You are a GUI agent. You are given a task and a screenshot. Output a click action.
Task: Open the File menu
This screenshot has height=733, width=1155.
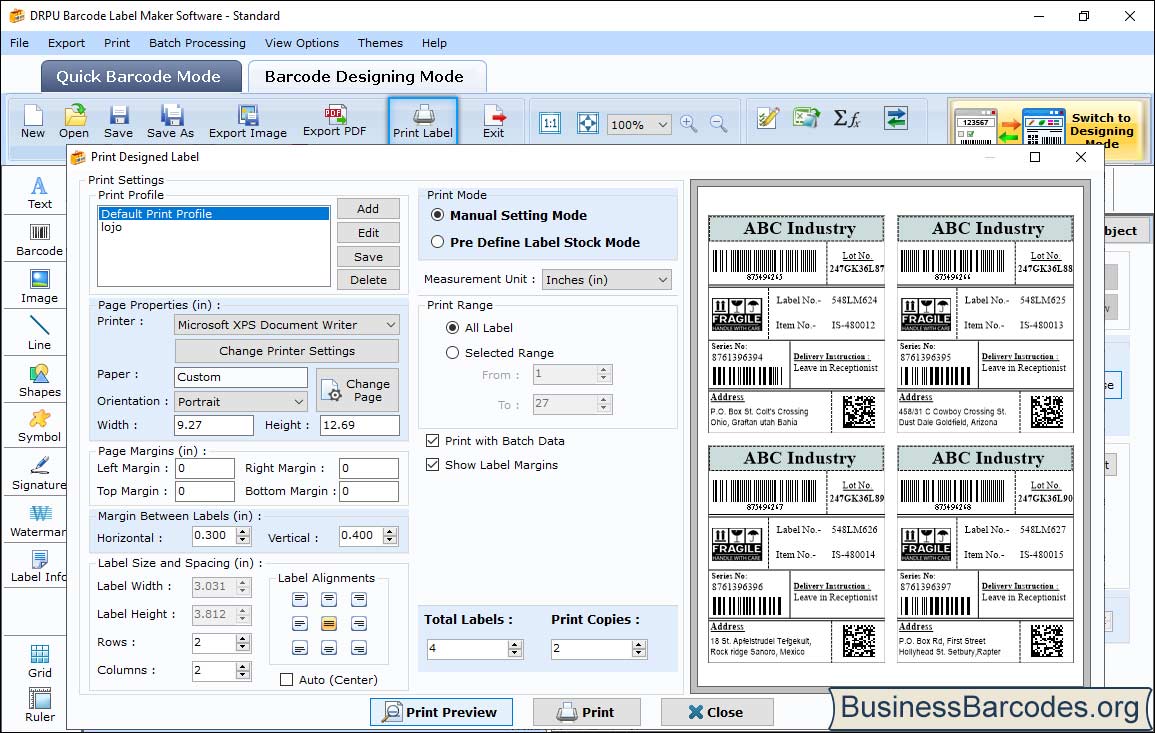click(x=19, y=43)
